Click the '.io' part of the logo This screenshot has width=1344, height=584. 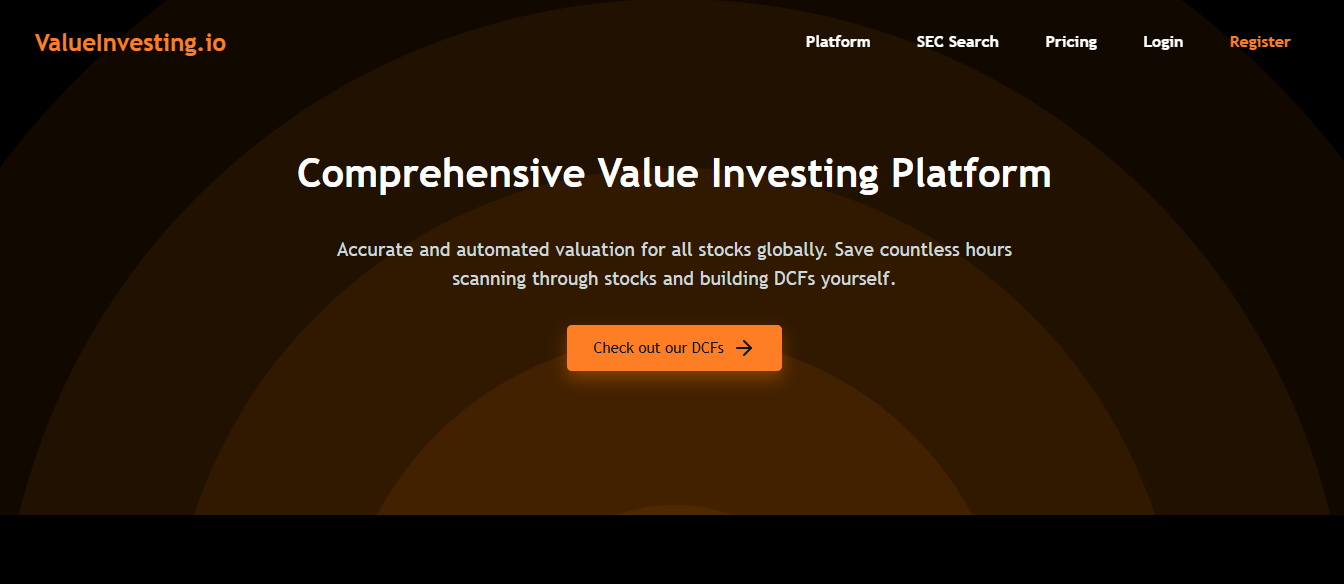point(212,43)
